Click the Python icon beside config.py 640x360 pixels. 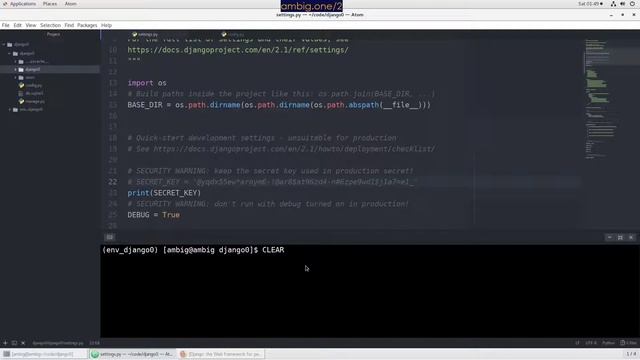[21, 85]
